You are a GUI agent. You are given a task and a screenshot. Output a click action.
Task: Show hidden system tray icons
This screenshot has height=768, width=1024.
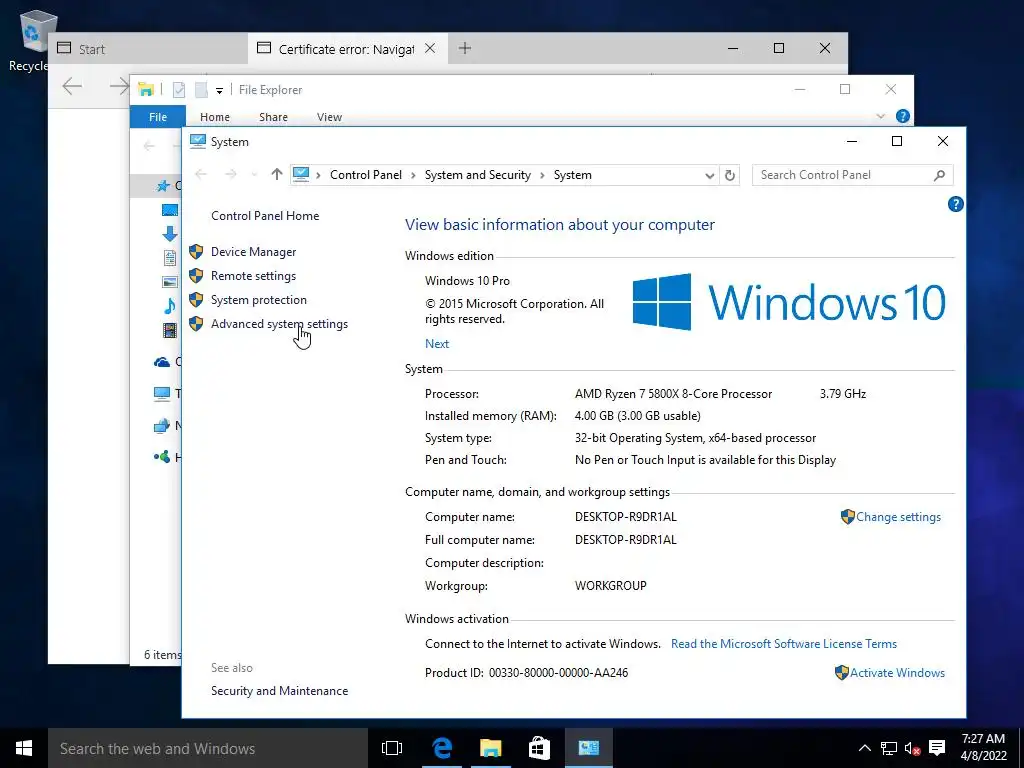[x=864, y=748]
